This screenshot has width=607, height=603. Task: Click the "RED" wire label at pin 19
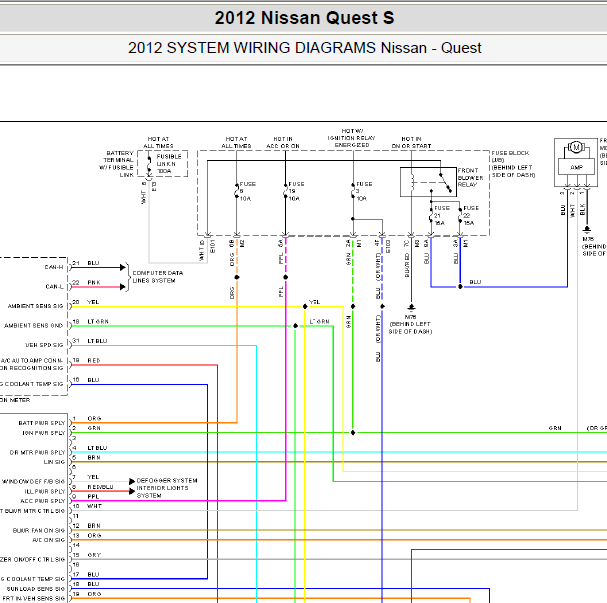94,360
